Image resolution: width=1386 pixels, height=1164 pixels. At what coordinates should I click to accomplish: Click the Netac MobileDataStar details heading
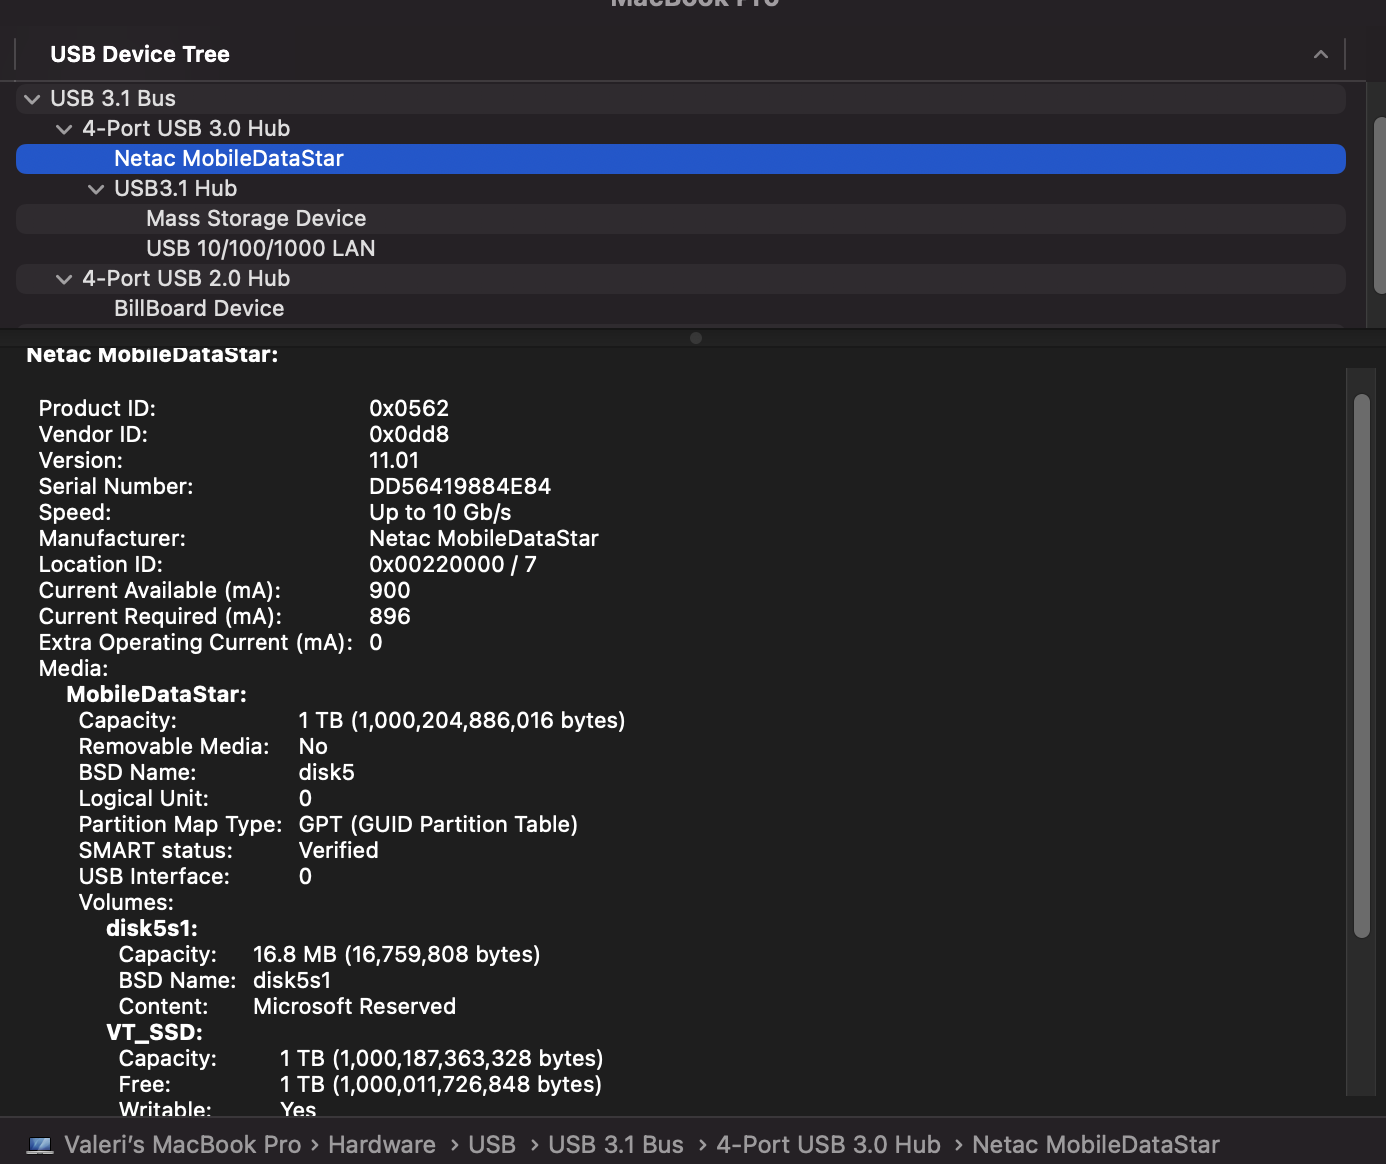pyautogui.click(x=152, y=355)
